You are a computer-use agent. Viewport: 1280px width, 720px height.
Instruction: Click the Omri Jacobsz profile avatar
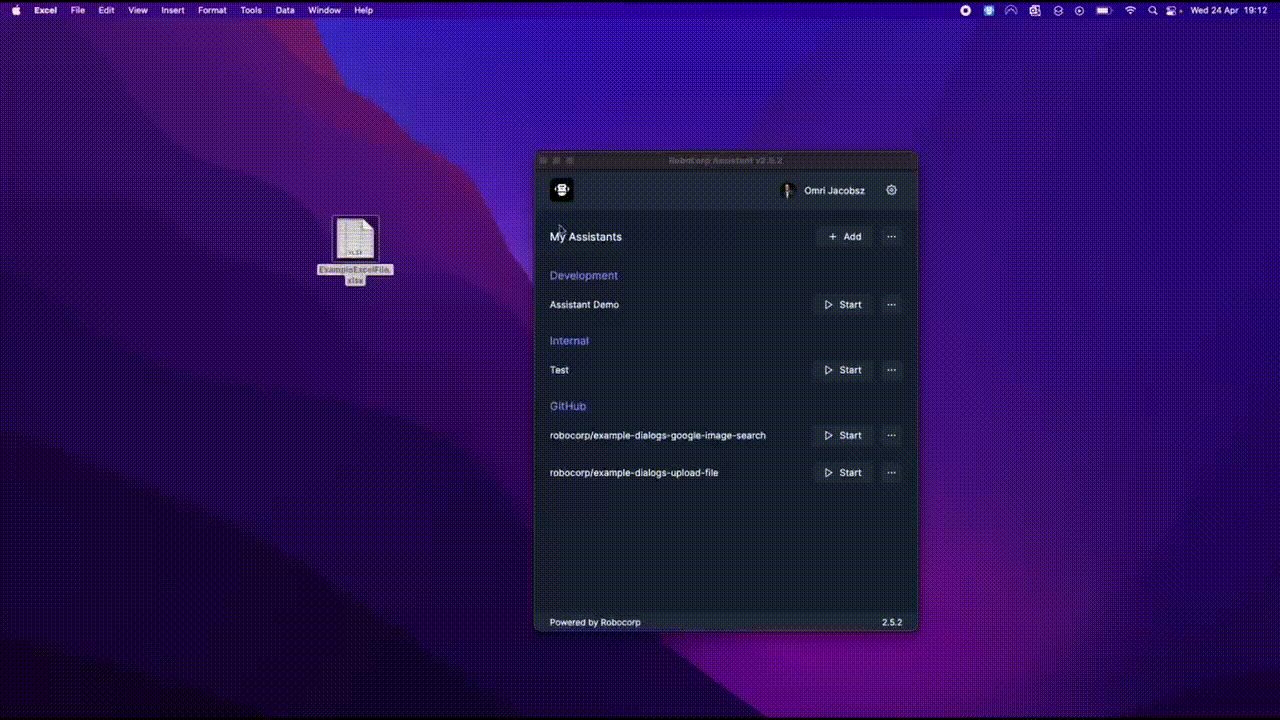788,190
